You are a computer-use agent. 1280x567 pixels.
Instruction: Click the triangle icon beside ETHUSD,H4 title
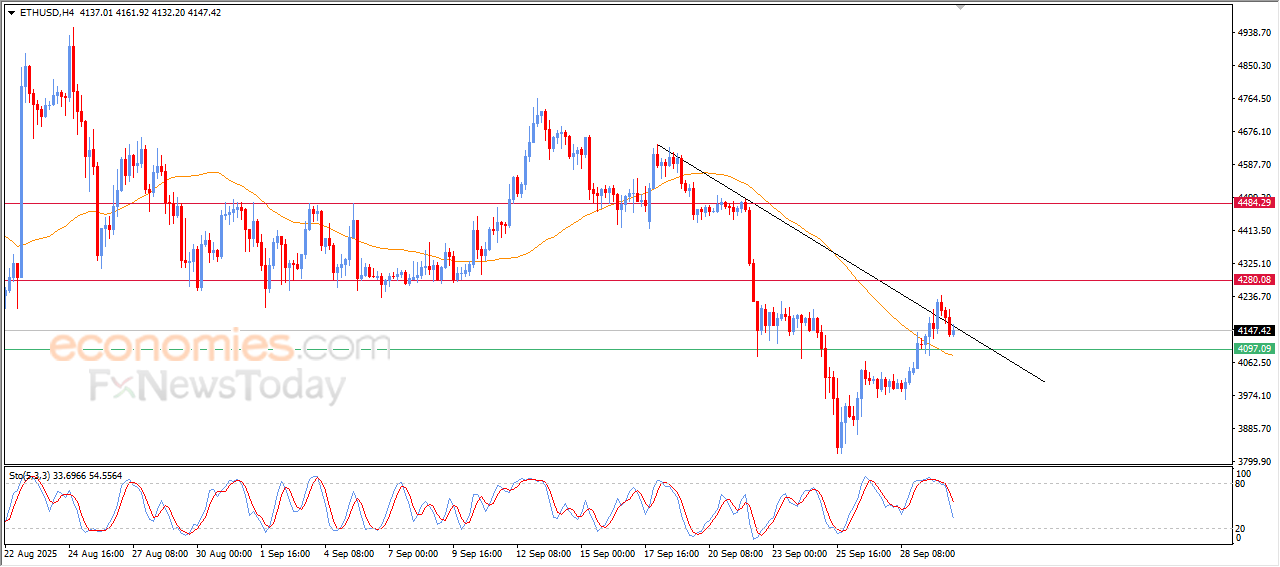click(11, 13)
